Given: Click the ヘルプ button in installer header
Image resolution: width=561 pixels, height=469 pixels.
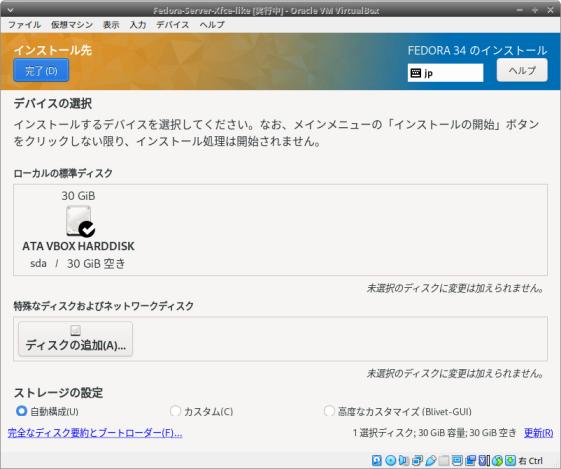Looking at the screenshot, I should coord(522,70).
